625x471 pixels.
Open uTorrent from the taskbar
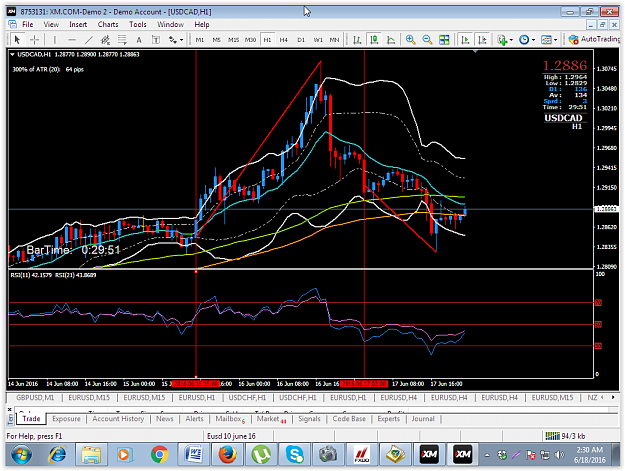tap(261, 455)
